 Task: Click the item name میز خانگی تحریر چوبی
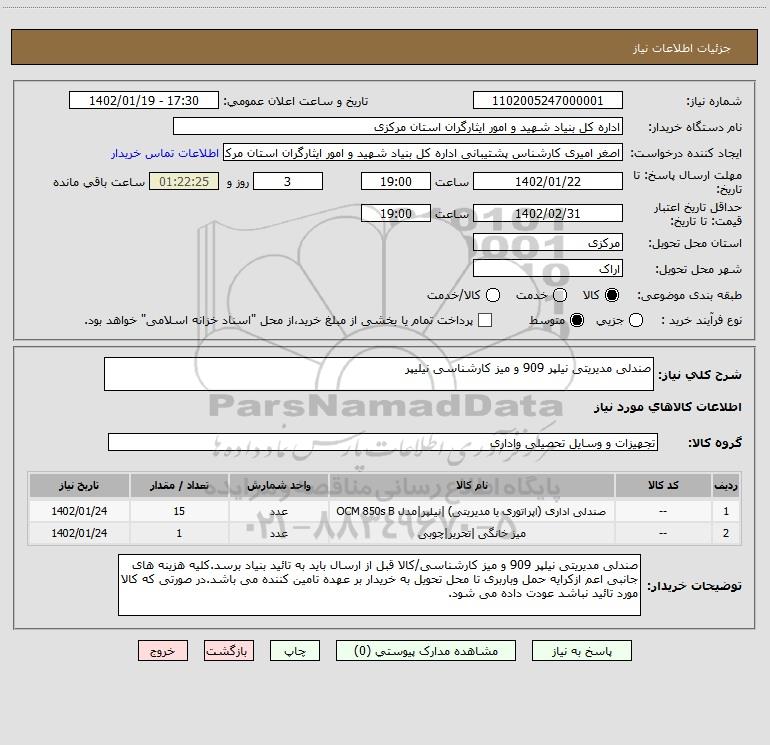[471, 533]
